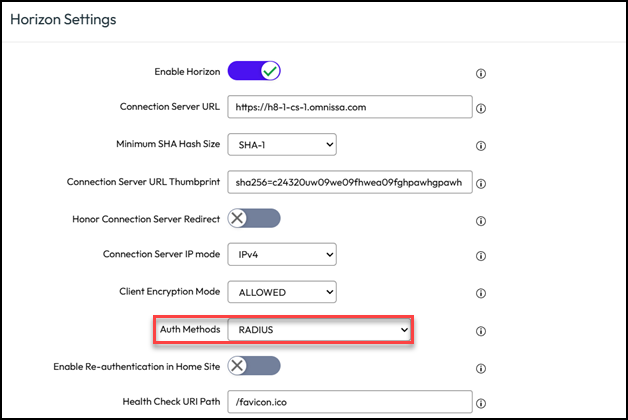Open info icon for Minimum SHA Hash Size
This screenshot has width=628, height=420.
click(x=481, y=145)
